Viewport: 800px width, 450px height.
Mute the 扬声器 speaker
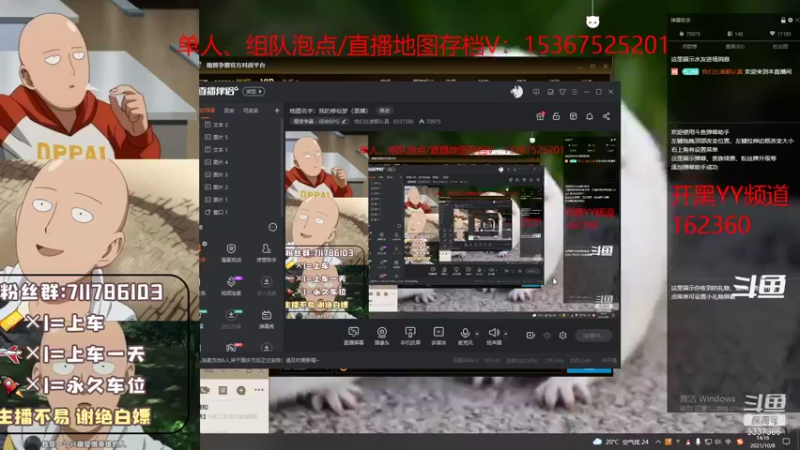click(x=493, y=335)
